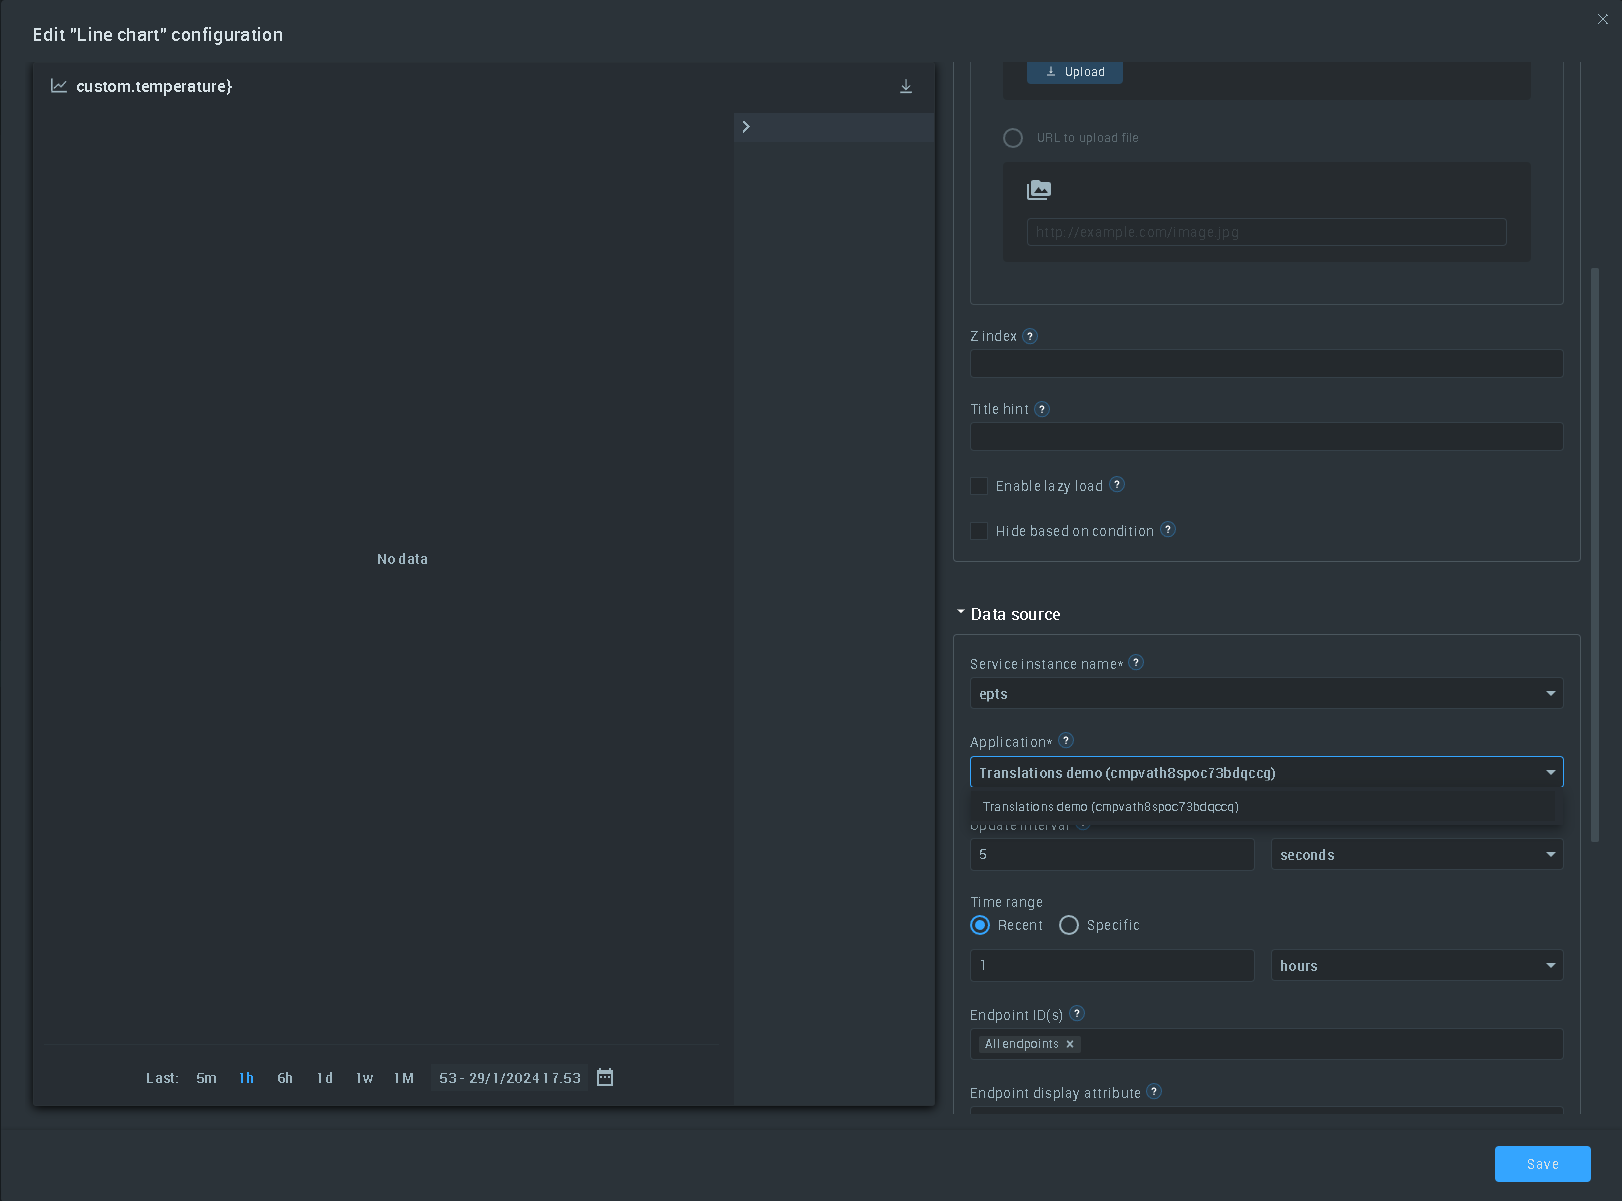Remove the All endpoints tag
The width and height of the screenshot is (1622, 1201).
coord(1070,1044)
